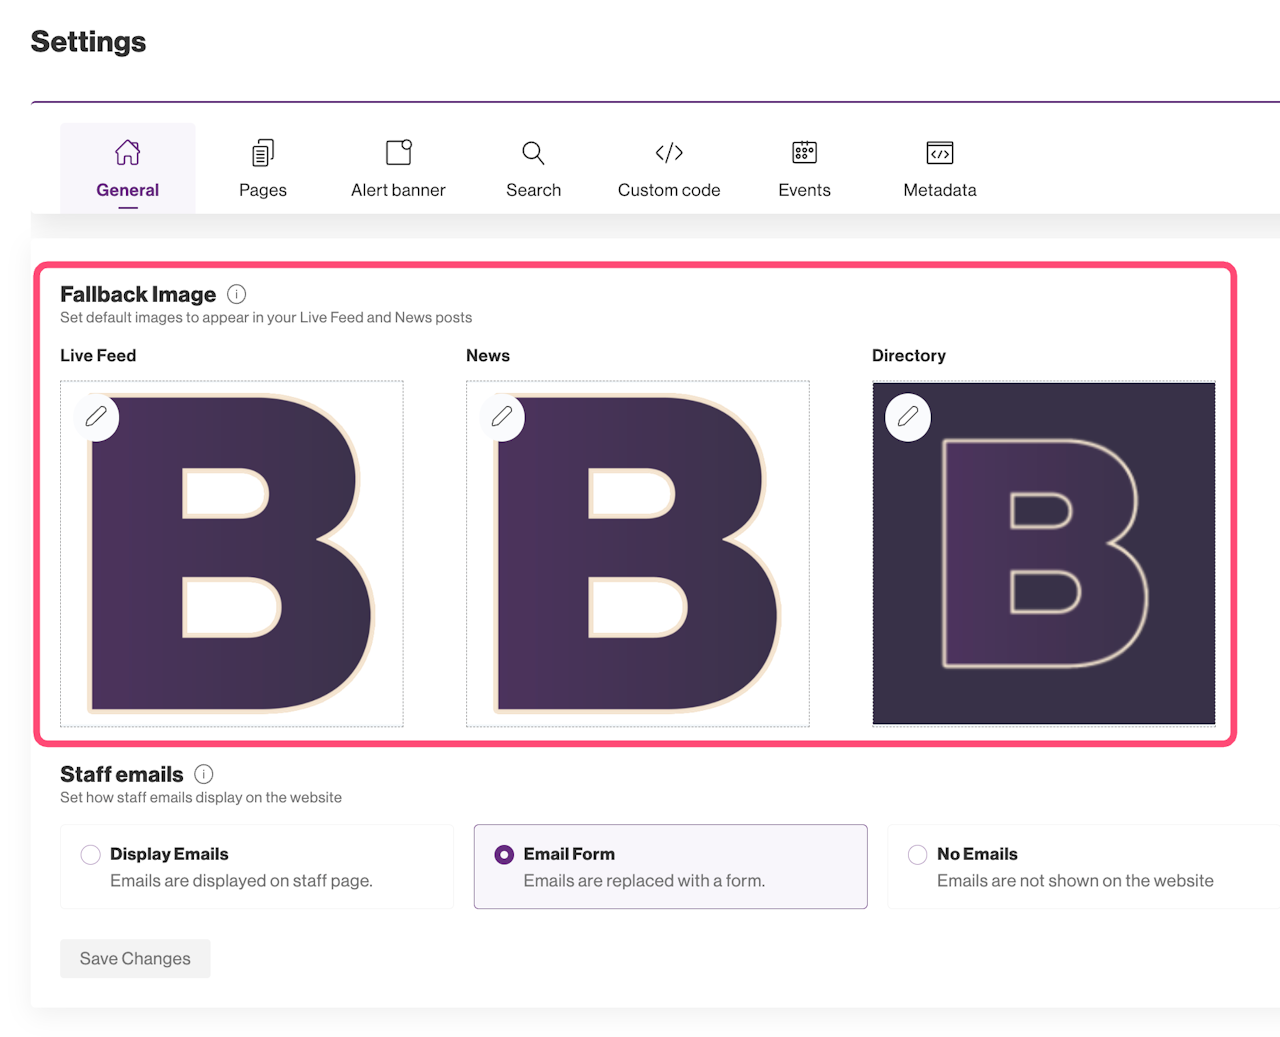Click the Alert banner icon

(399, 153)
